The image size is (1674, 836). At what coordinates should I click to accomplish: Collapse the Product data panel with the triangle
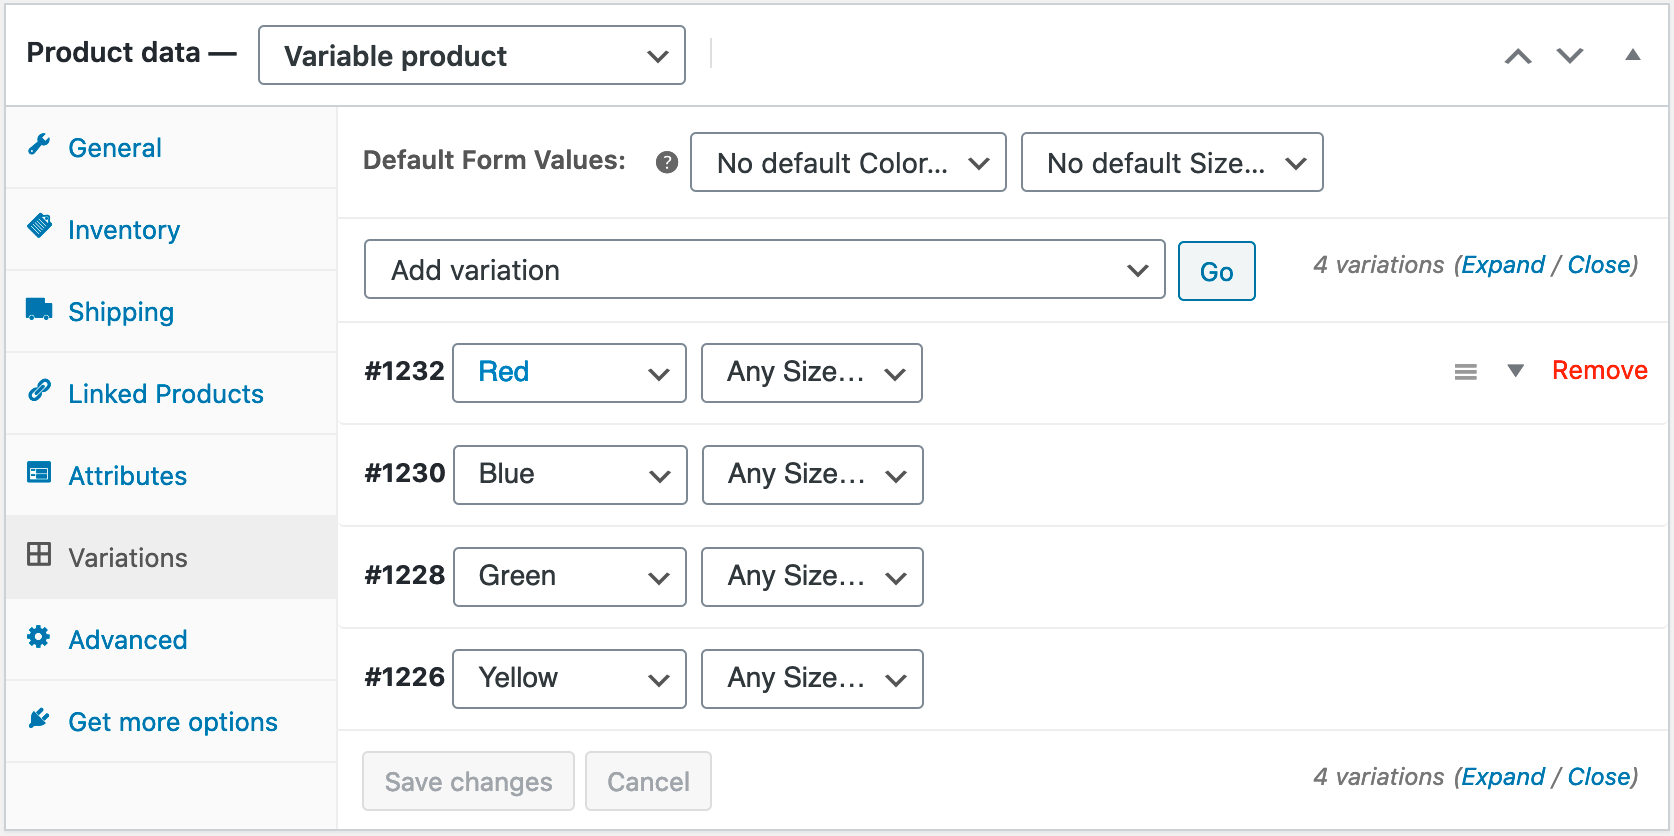click(x=1632, y=55)
